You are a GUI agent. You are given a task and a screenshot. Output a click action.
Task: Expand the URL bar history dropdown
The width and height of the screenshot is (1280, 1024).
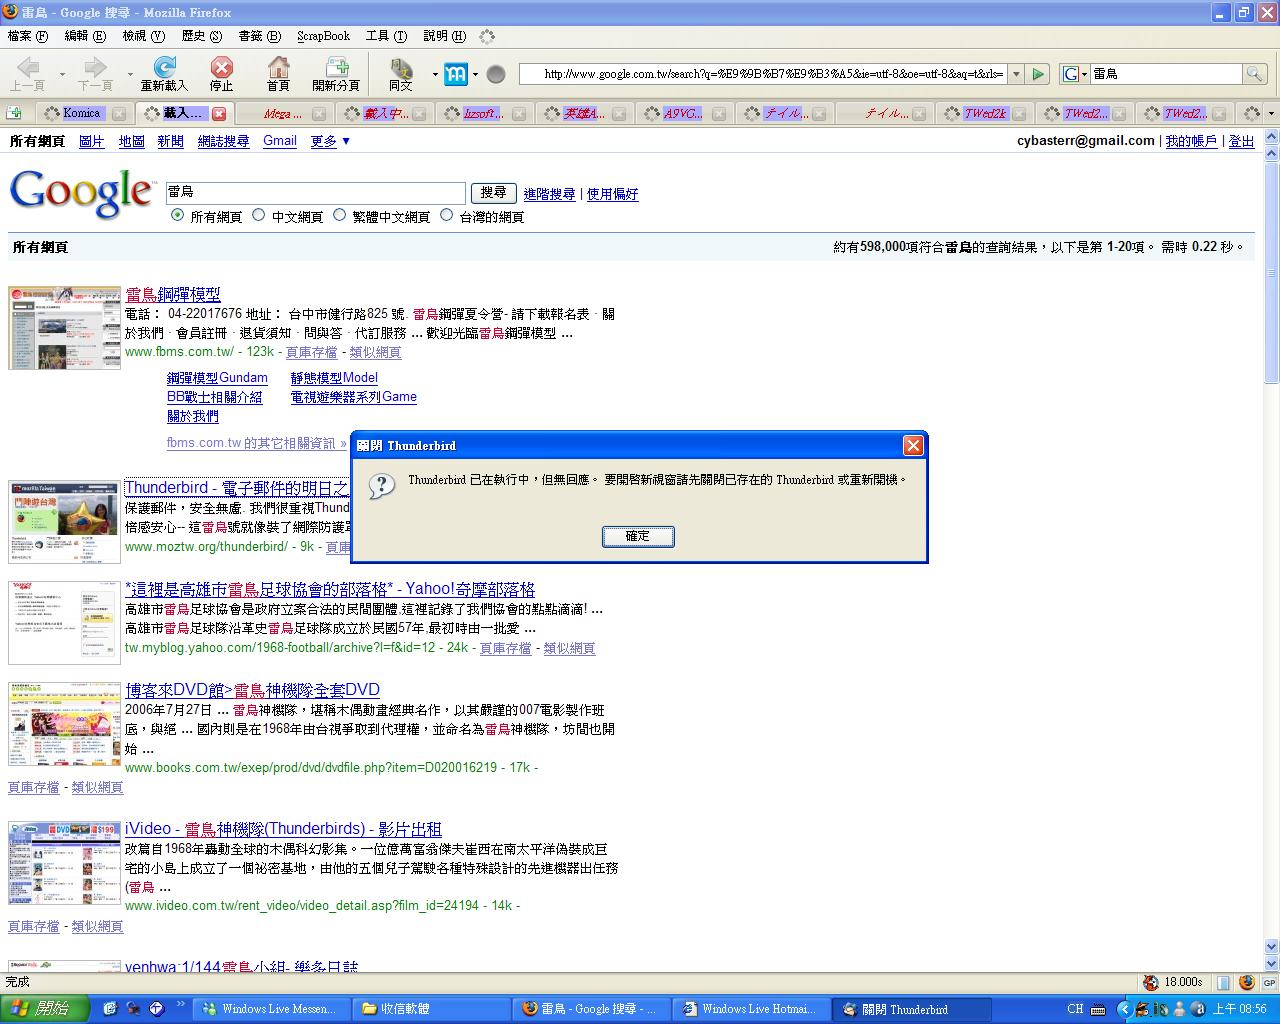click(1016, 74)
